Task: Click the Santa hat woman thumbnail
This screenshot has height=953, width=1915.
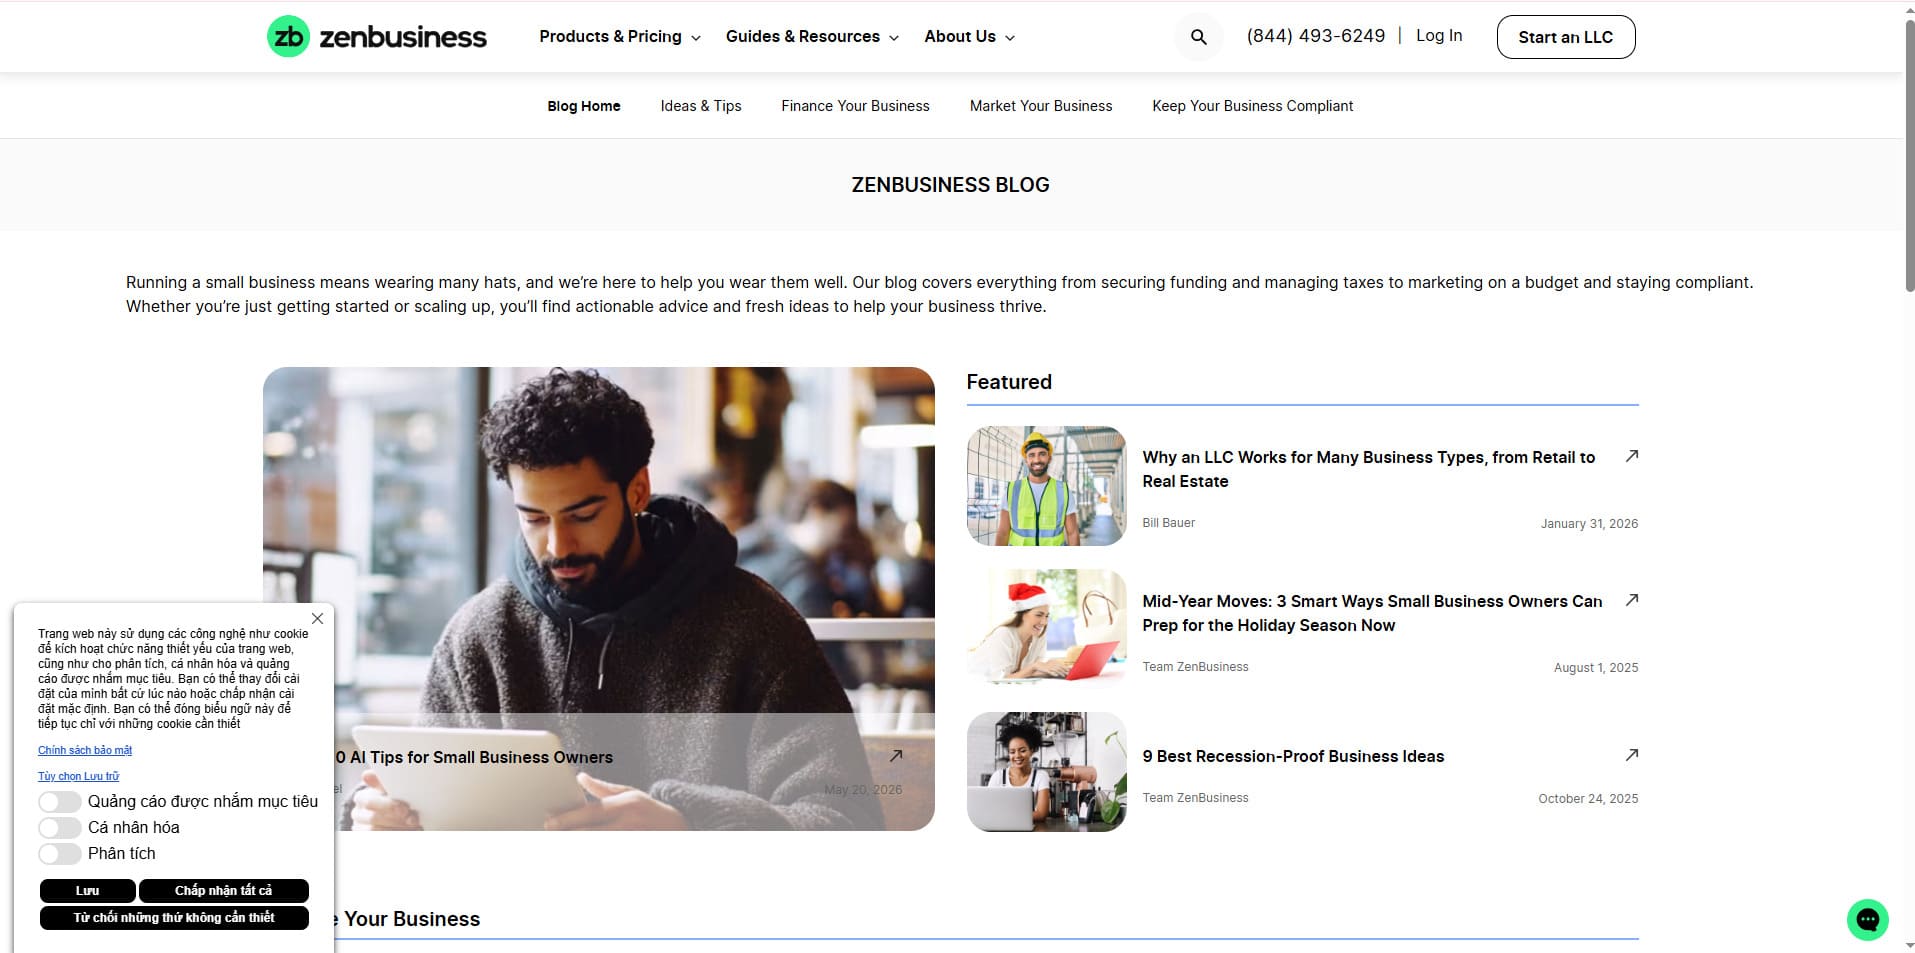Action: [1046, 628]
